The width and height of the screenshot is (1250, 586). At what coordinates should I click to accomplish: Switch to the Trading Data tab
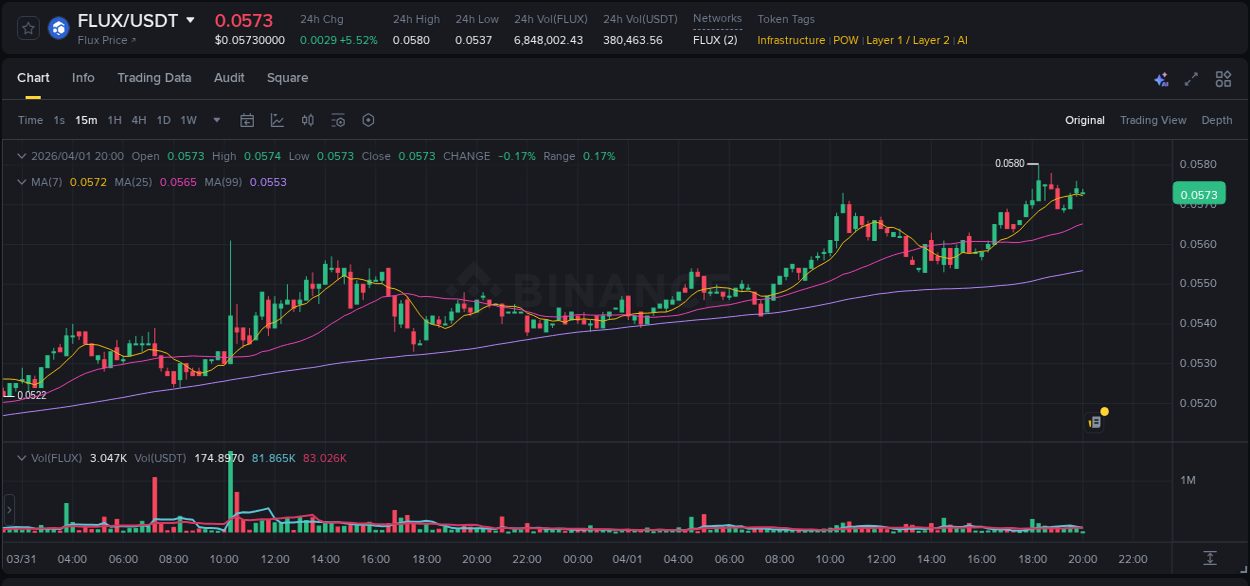pos(154,78)
